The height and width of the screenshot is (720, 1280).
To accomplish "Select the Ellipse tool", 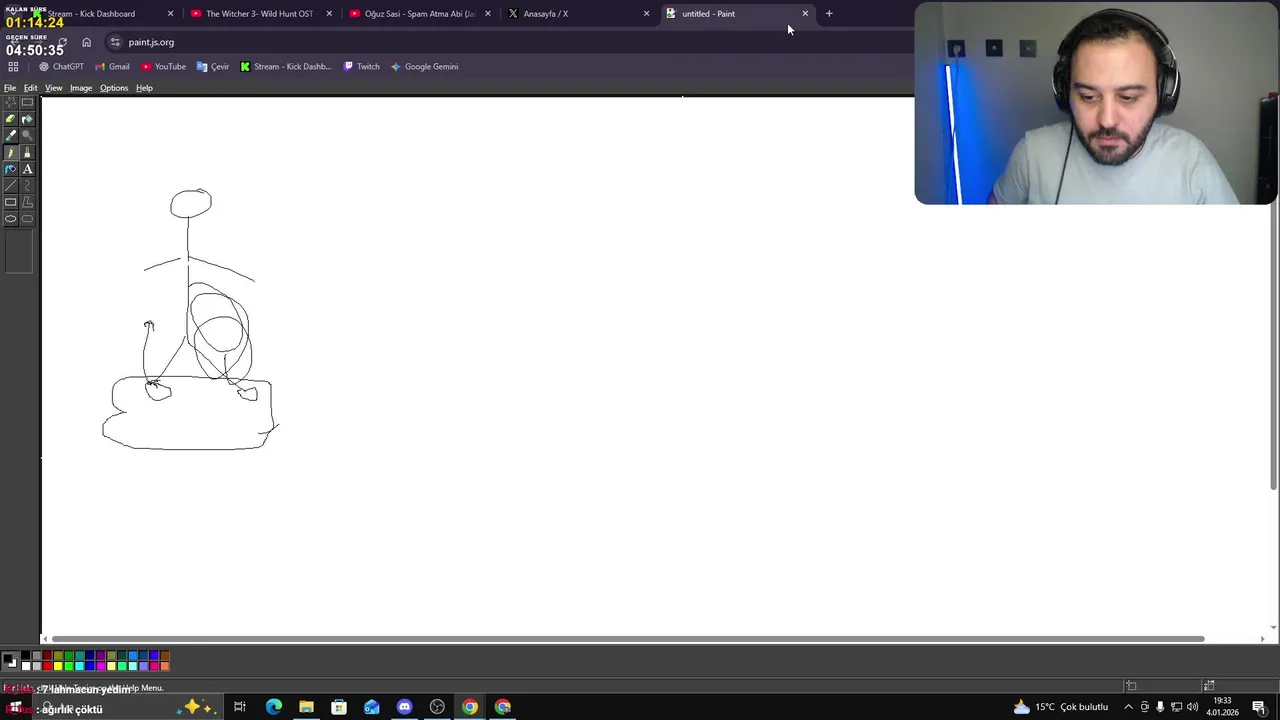I will [x=10, y=219].
